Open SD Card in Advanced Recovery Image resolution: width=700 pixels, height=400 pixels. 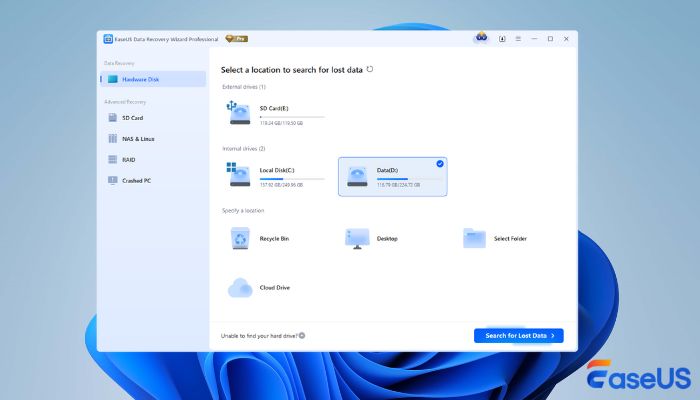pyautogui.click(x=132, y=117)
